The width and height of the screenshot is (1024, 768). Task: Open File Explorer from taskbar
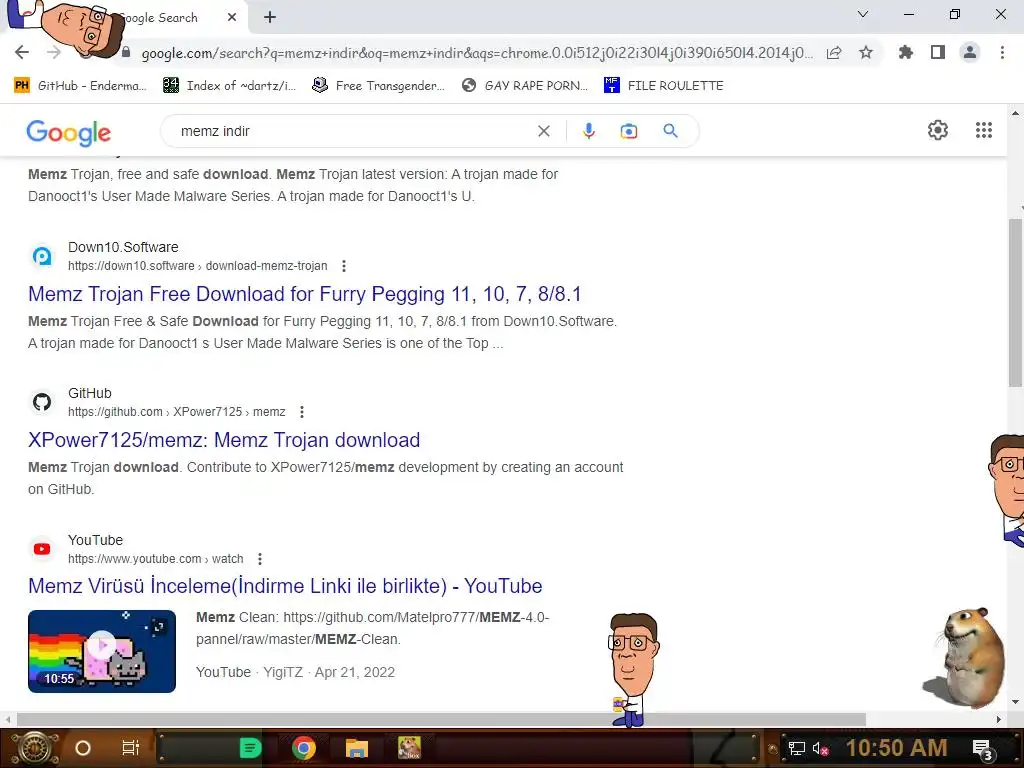(357, 748)
